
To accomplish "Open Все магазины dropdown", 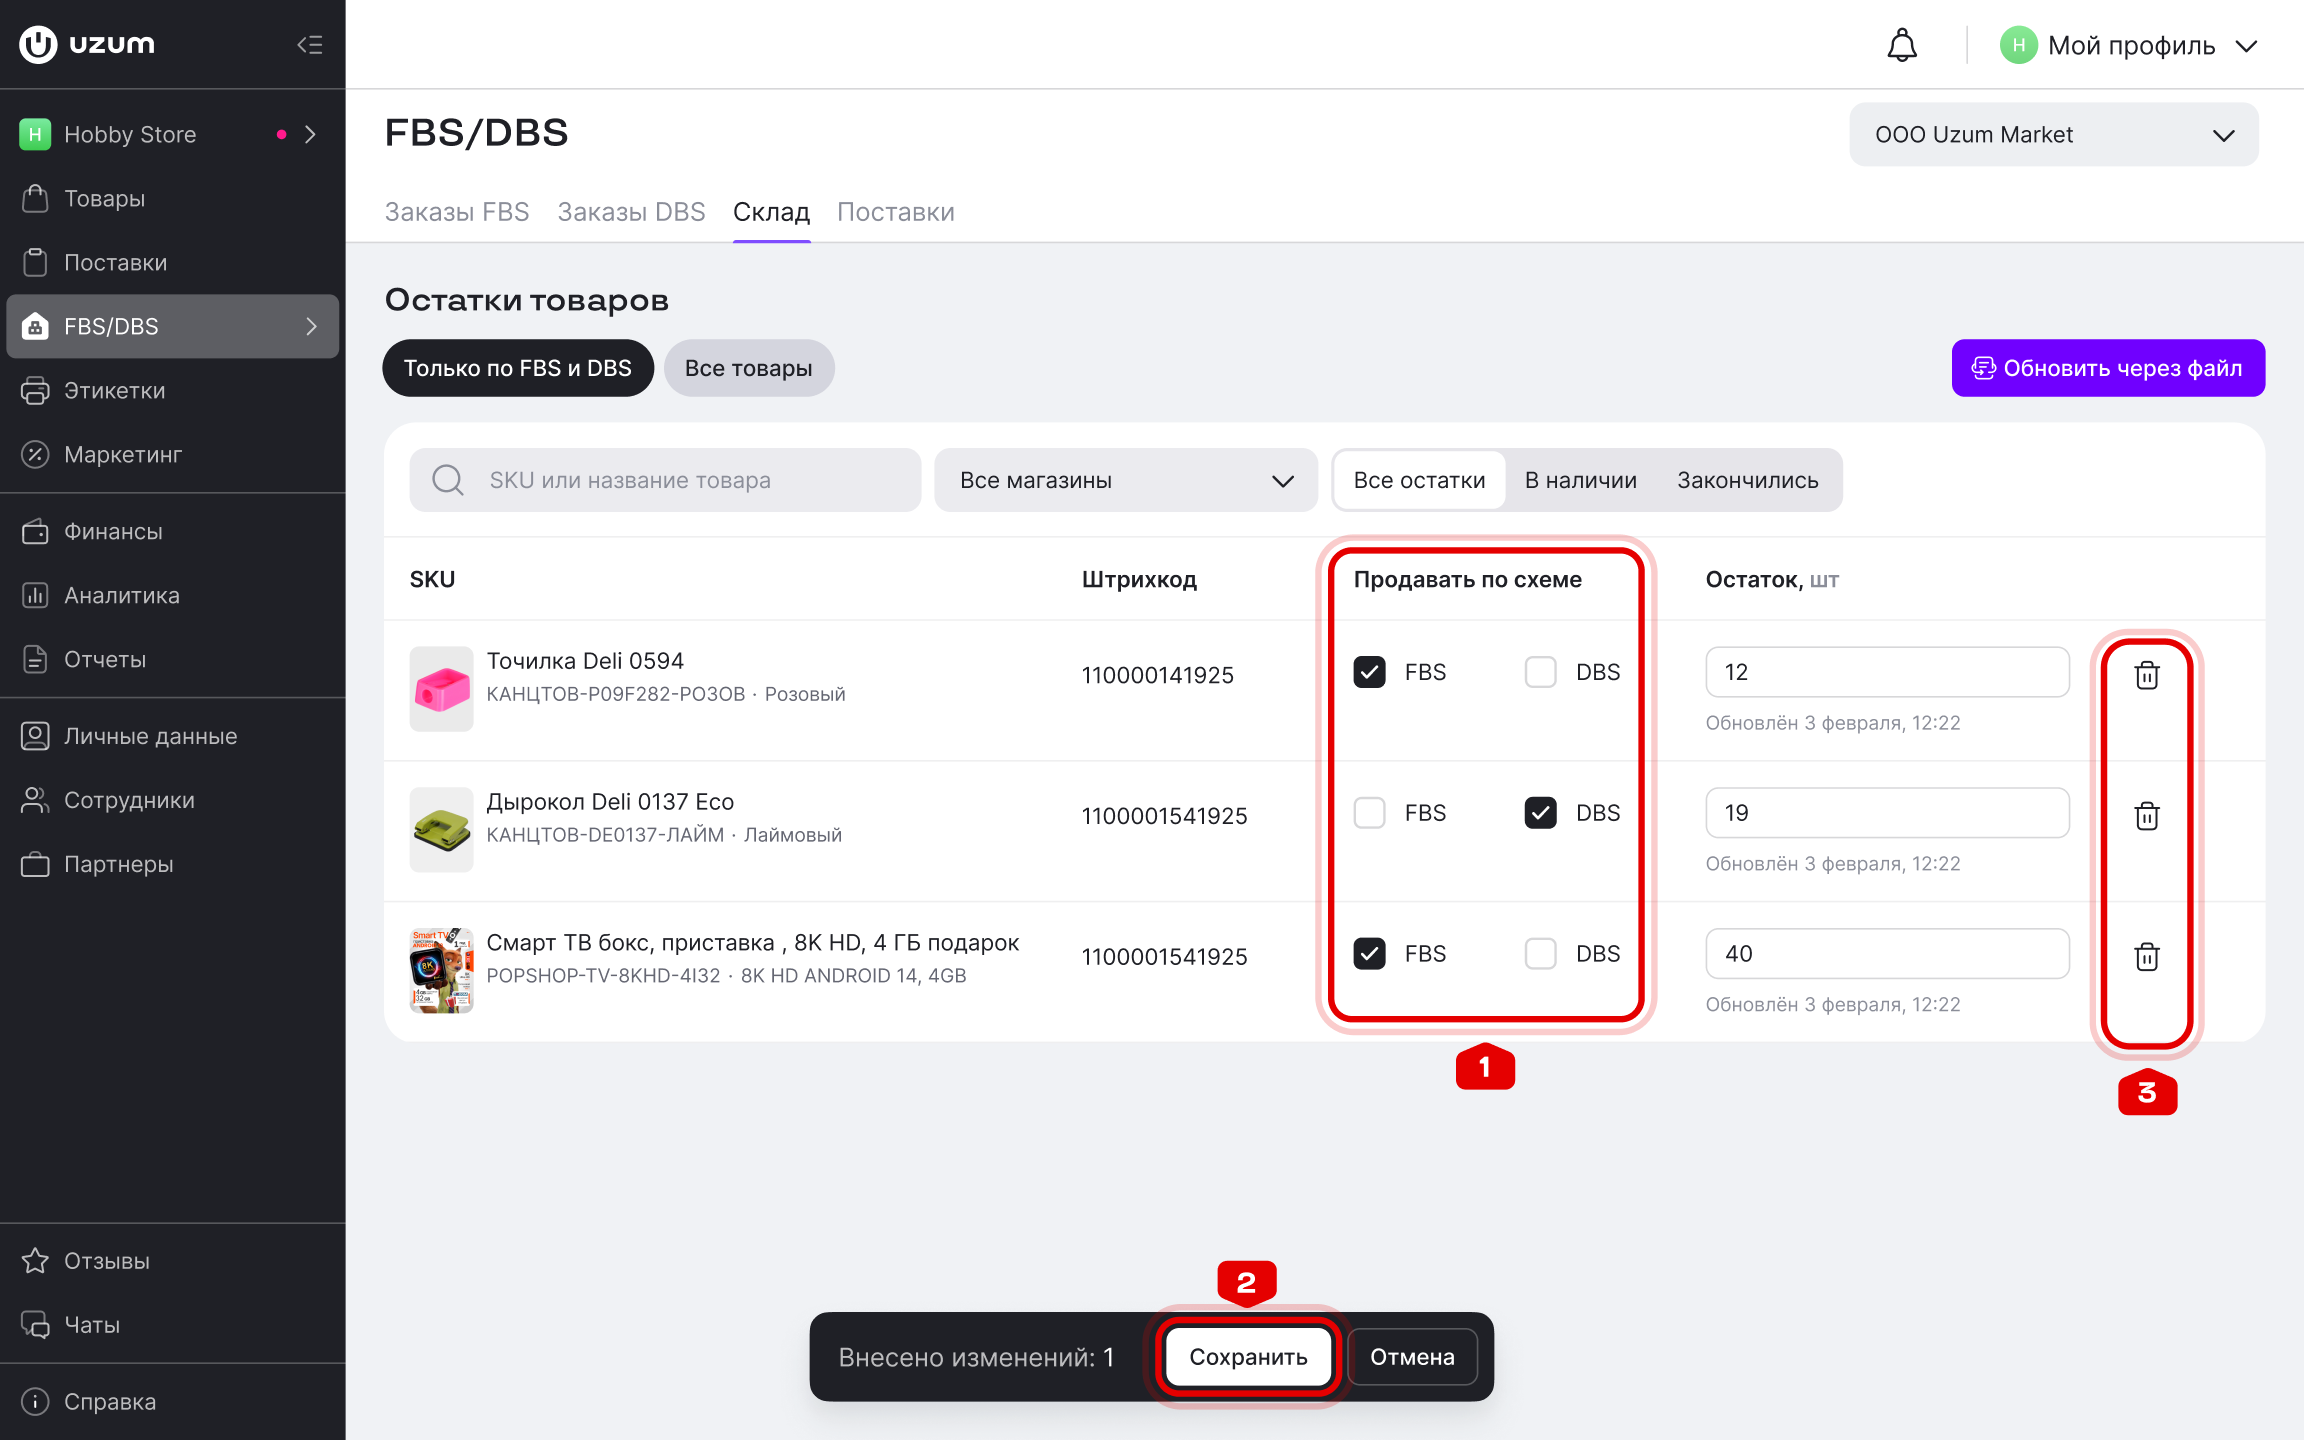I will pos(1126,480).
